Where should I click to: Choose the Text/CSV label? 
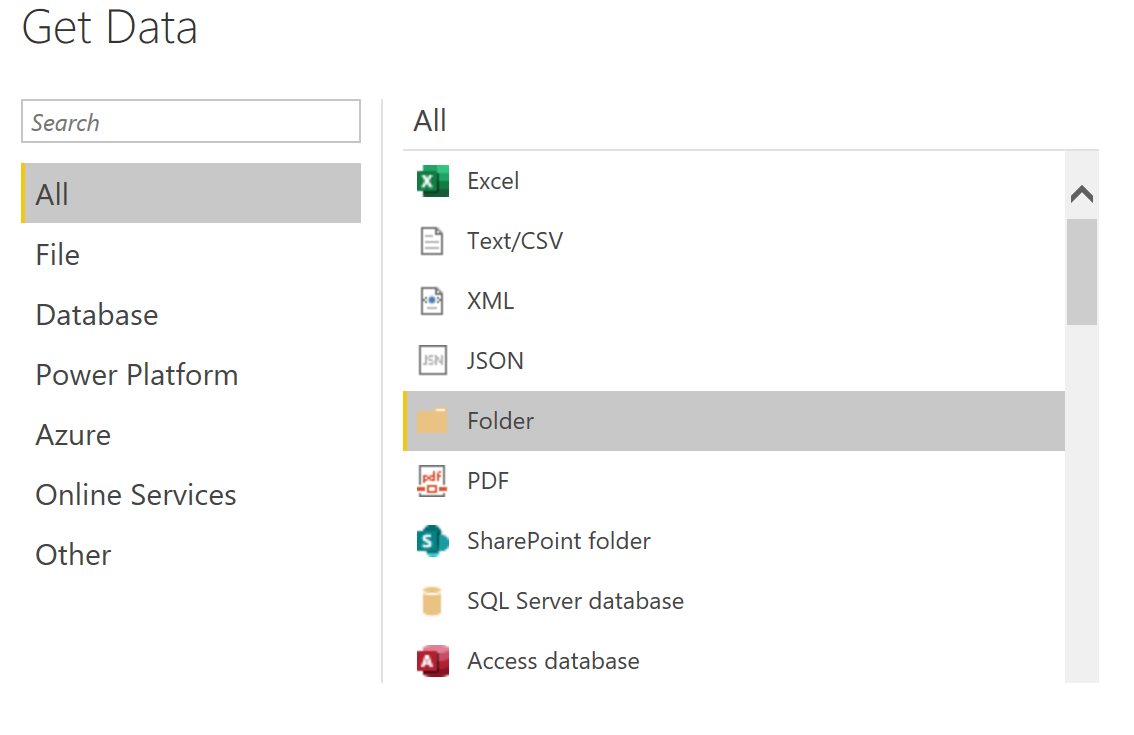point(515,241)
